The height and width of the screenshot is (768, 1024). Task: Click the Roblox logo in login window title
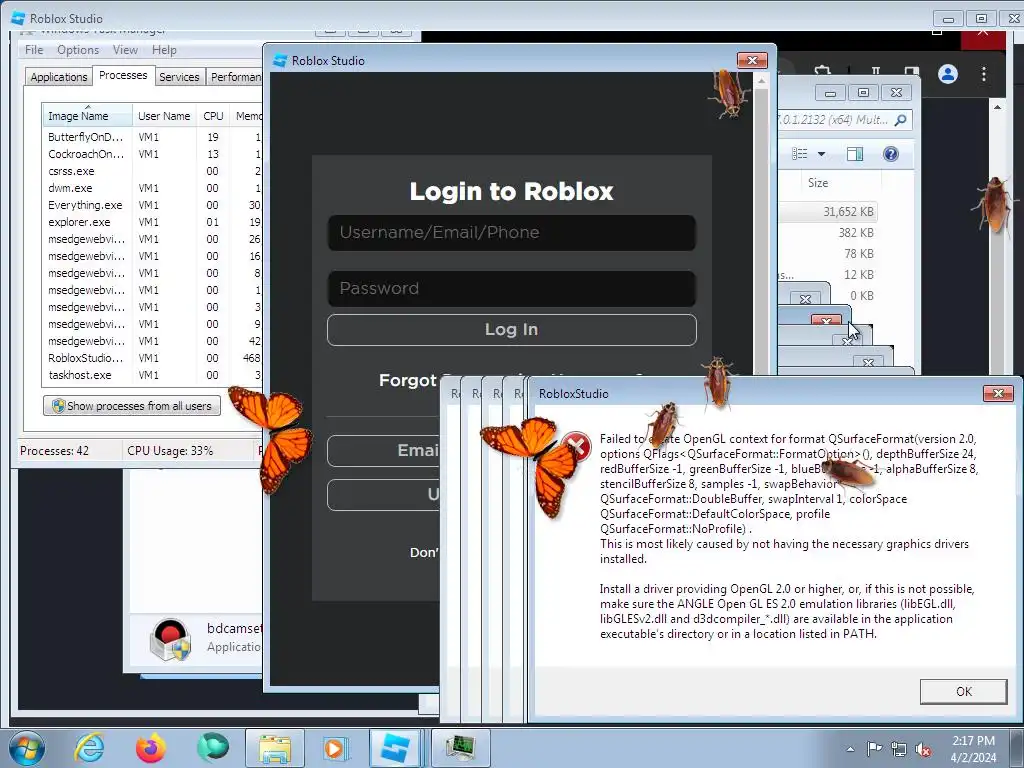280,61
